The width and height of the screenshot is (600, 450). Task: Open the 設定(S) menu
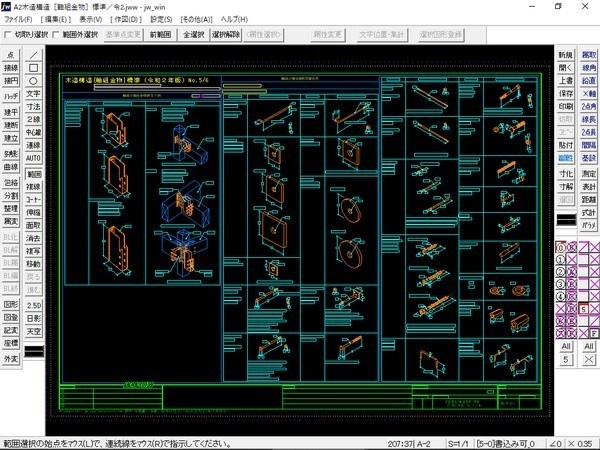click(x=161, y=19)
